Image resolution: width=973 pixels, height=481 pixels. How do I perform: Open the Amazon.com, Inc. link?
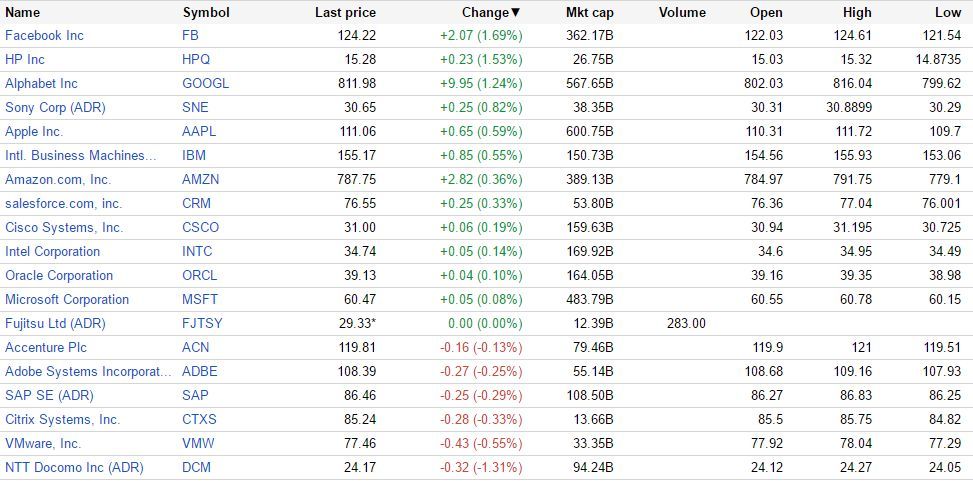click(58, 179)
